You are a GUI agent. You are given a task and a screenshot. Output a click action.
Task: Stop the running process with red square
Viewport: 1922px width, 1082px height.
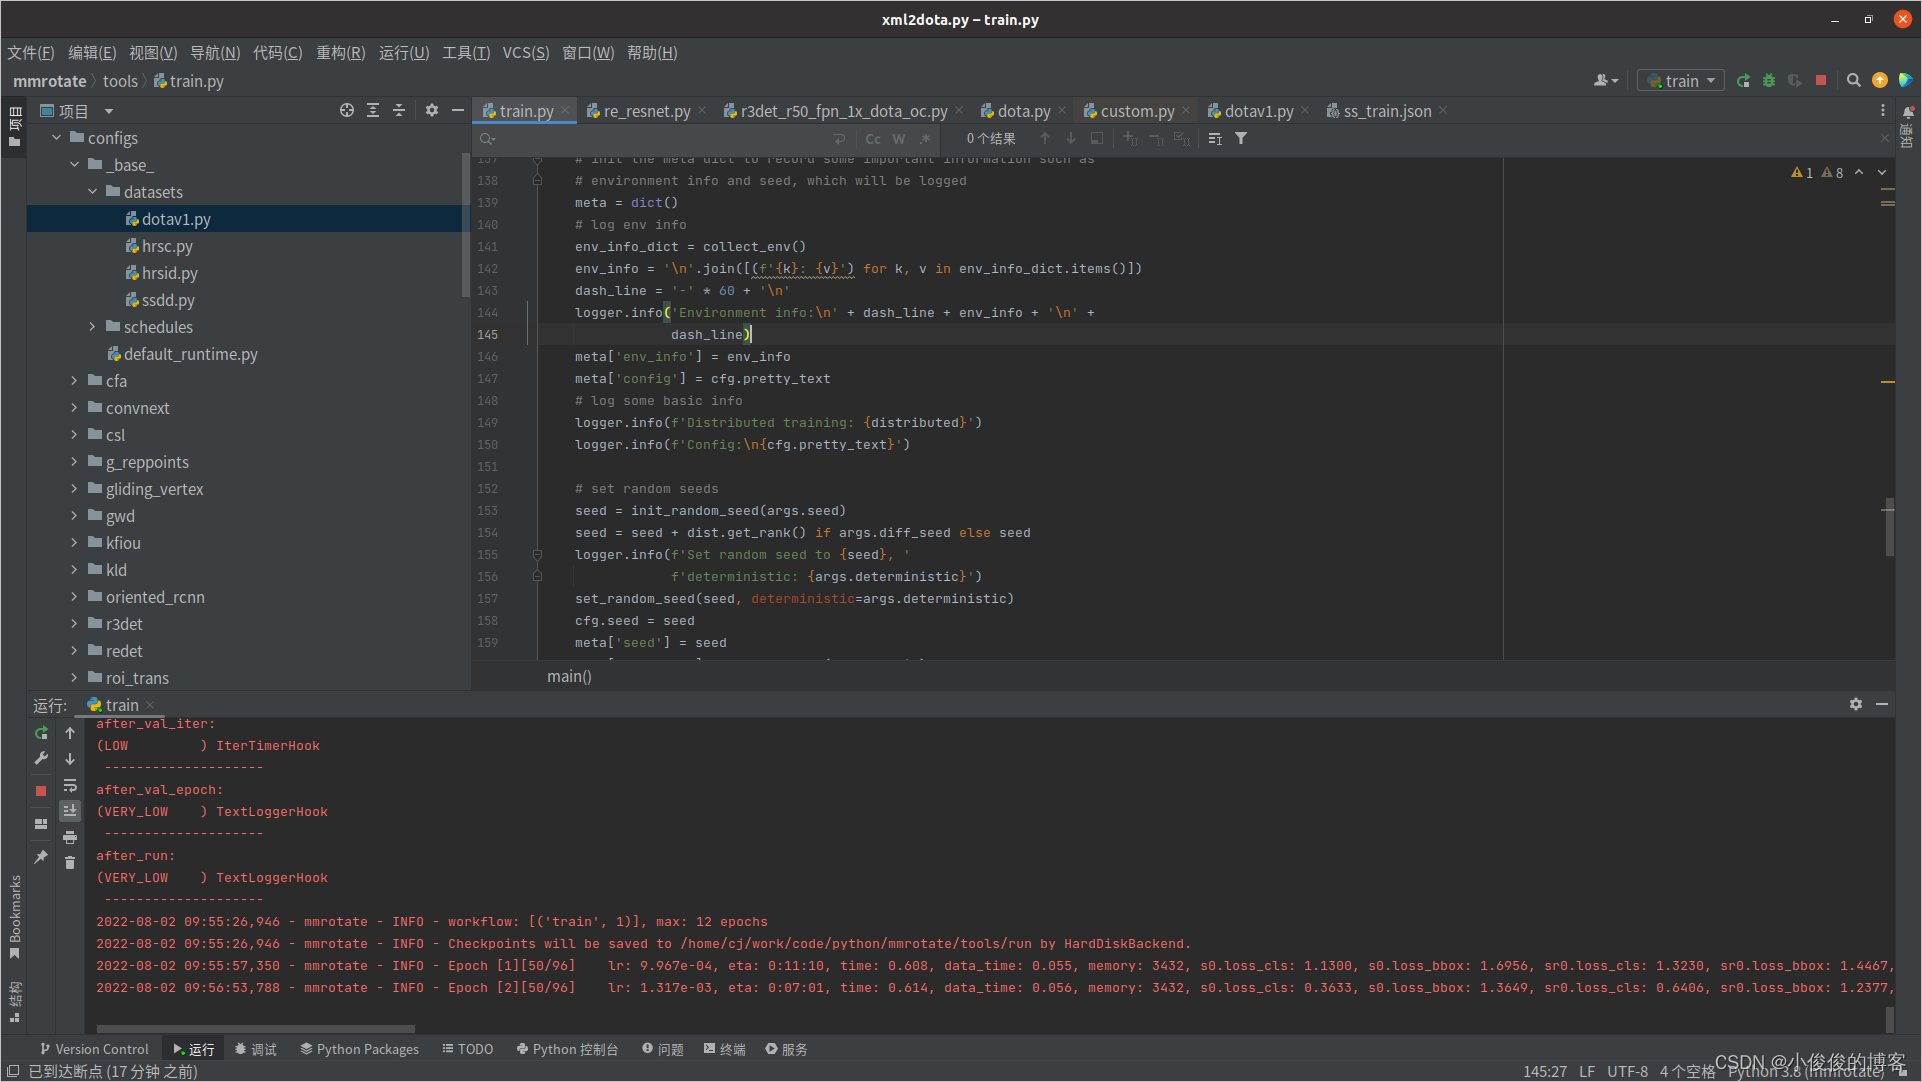[x=1821, y=81]
